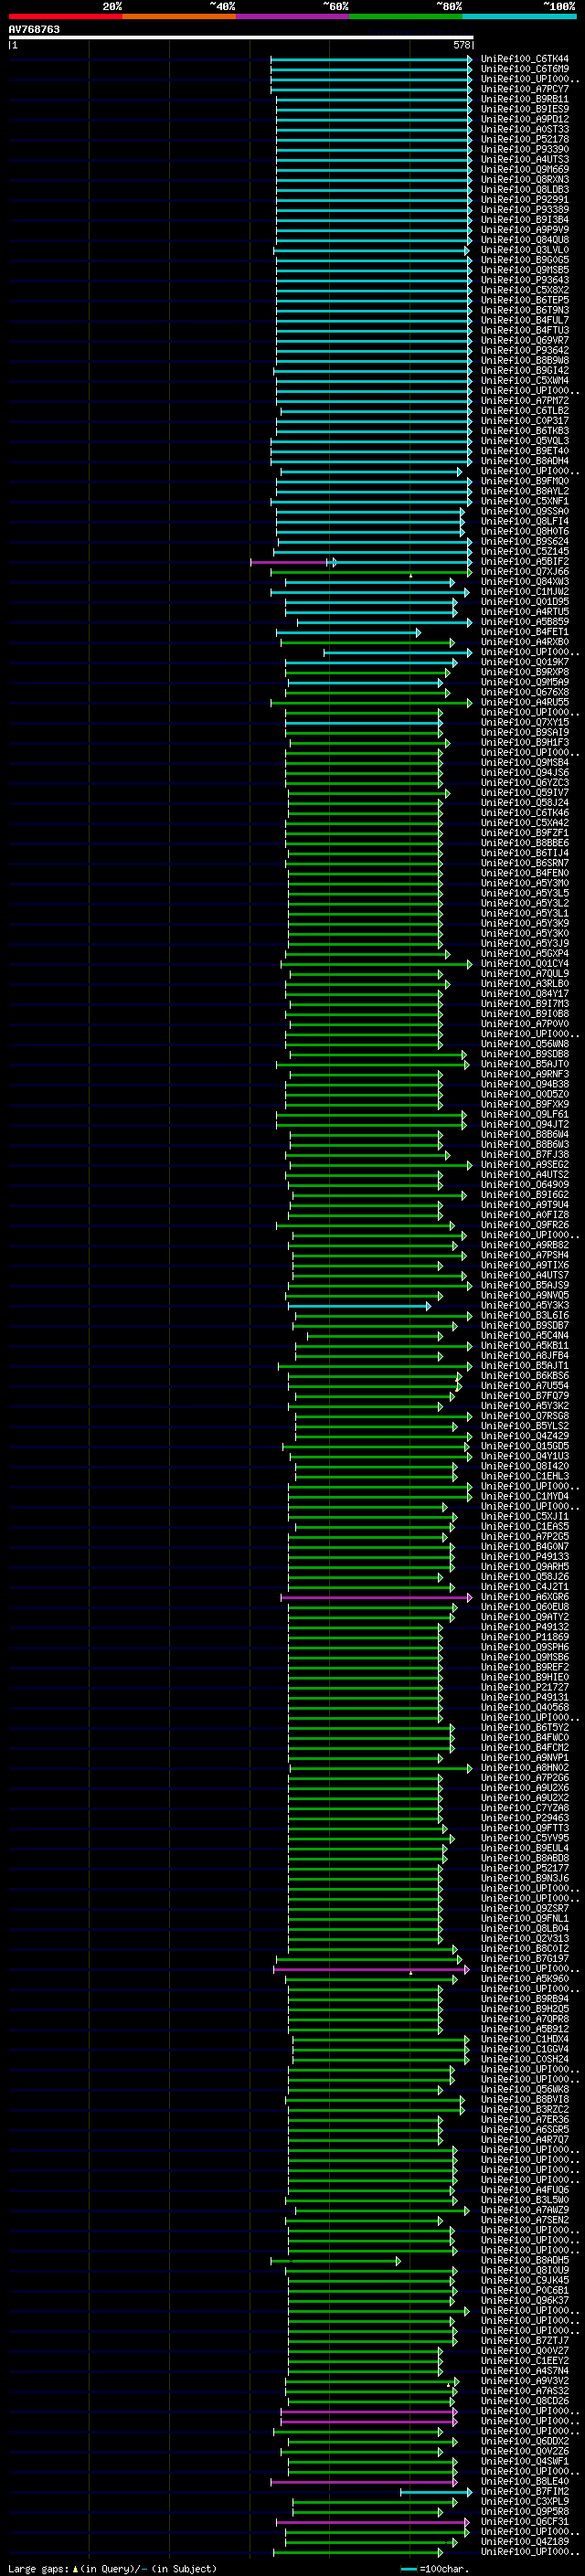Select the UniRef100_Q3LVL0 label
This screenshot has width=585, height=2576.
tap(525, 250)
